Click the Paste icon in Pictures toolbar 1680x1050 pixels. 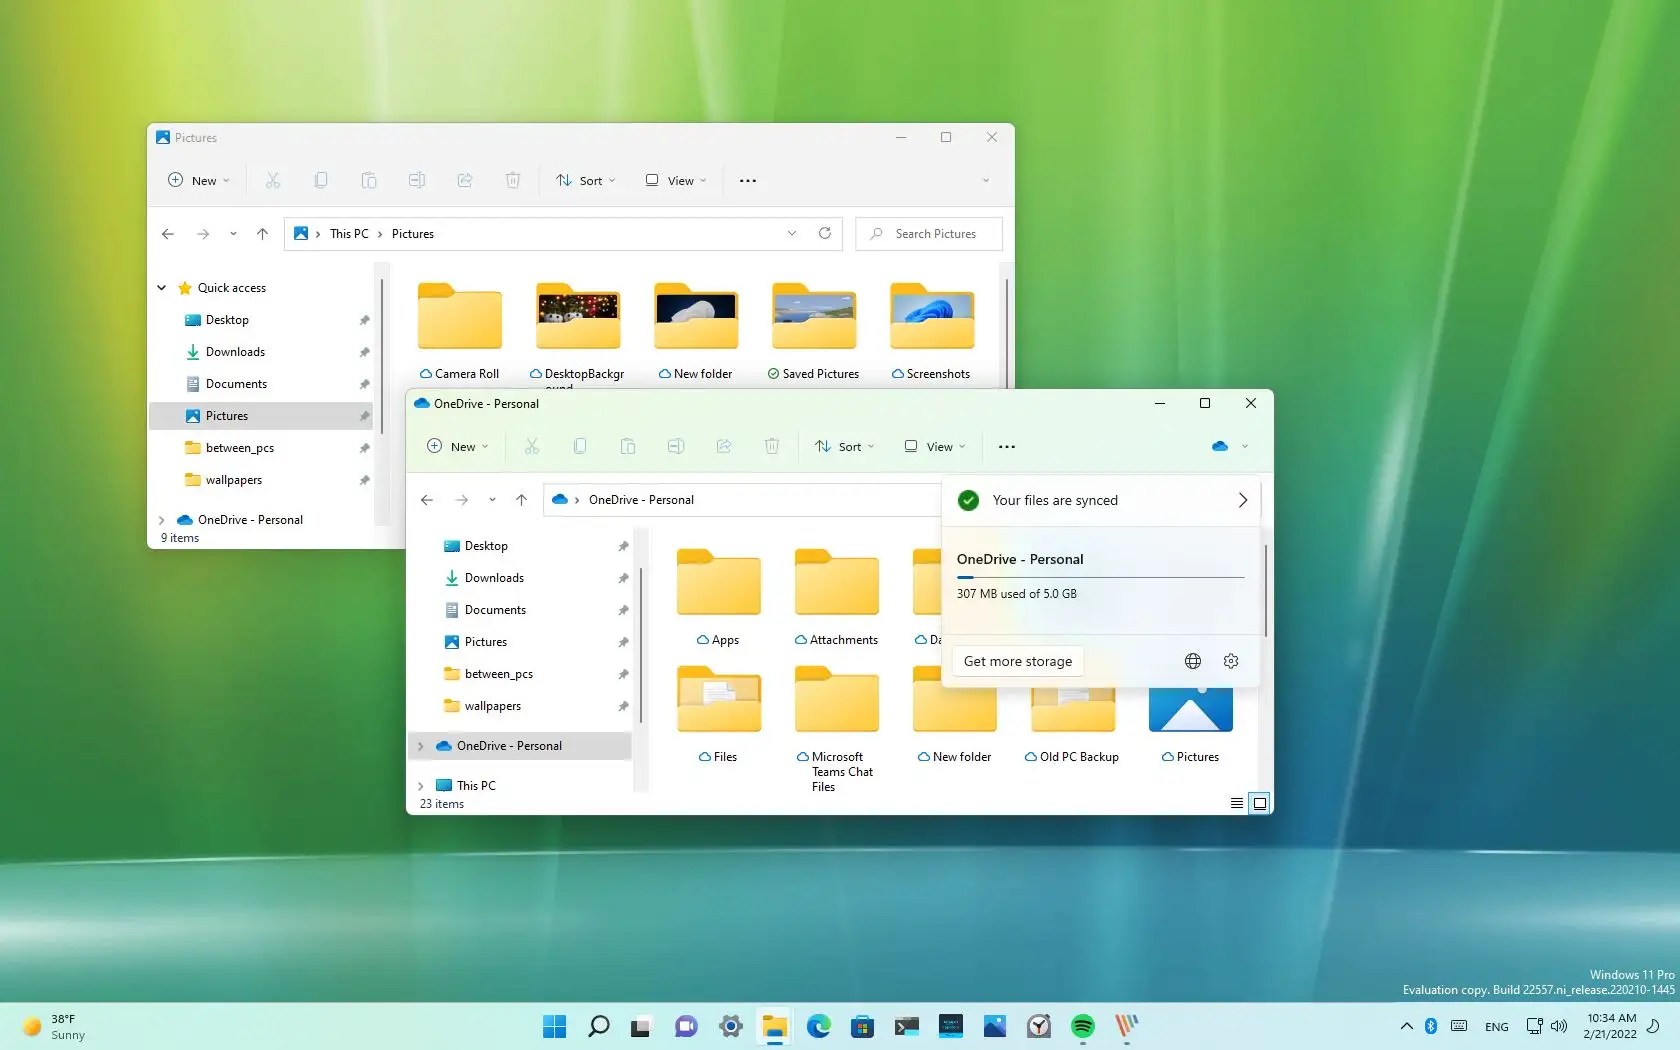tap(369, 180)
